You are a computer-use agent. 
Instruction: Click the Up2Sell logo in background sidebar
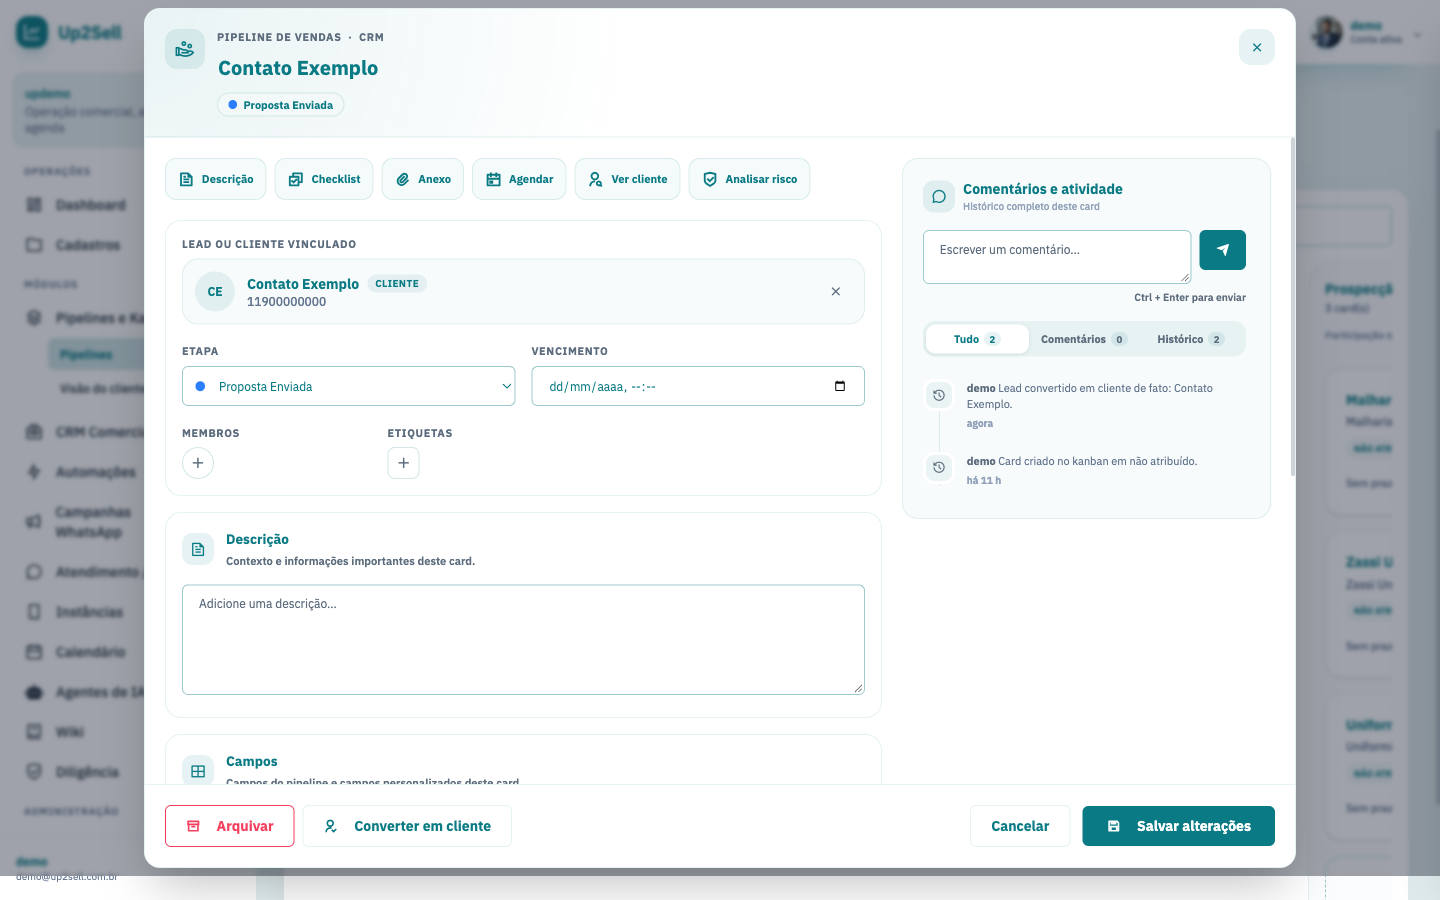coord(70,33)
